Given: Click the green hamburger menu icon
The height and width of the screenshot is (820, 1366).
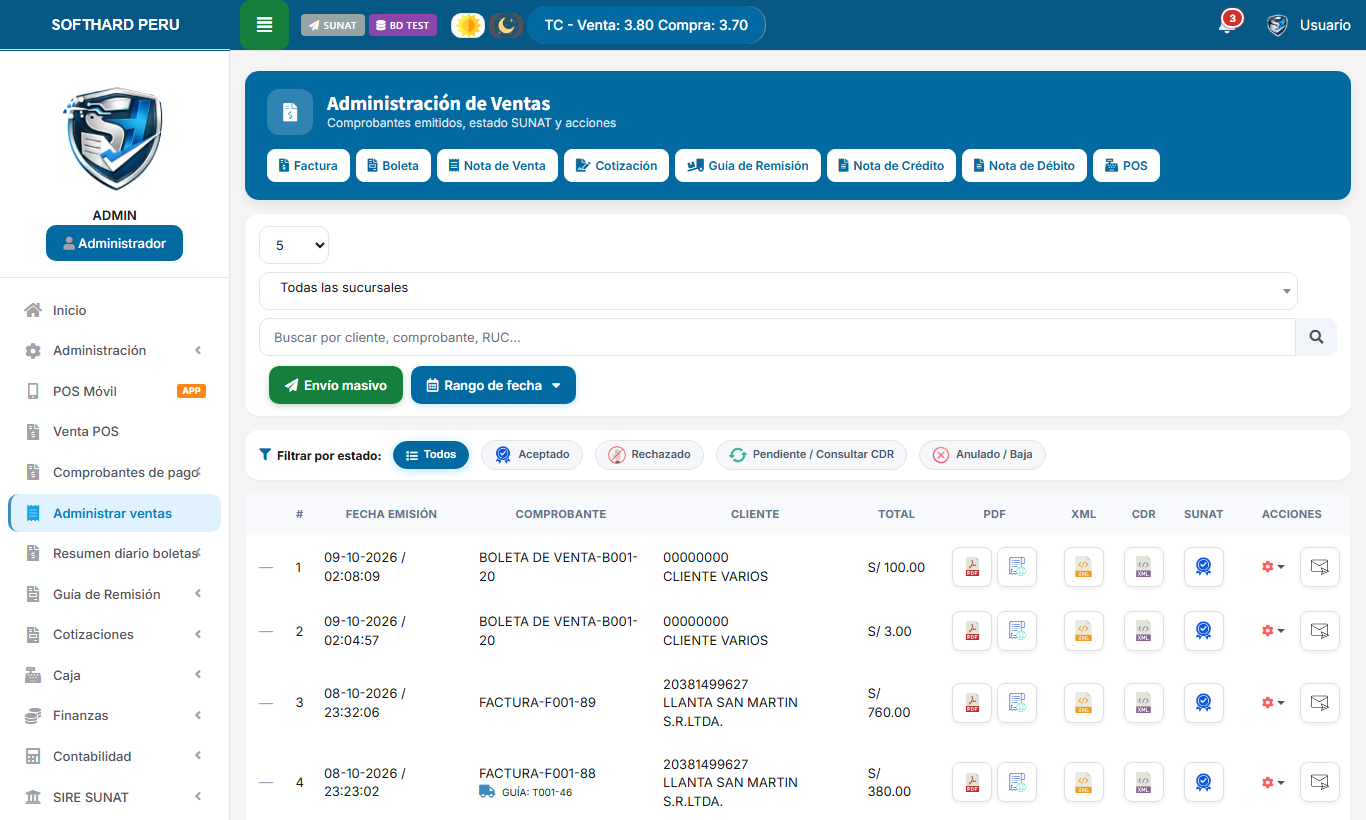Looking at the screenshot, I should tap(265, 25).
